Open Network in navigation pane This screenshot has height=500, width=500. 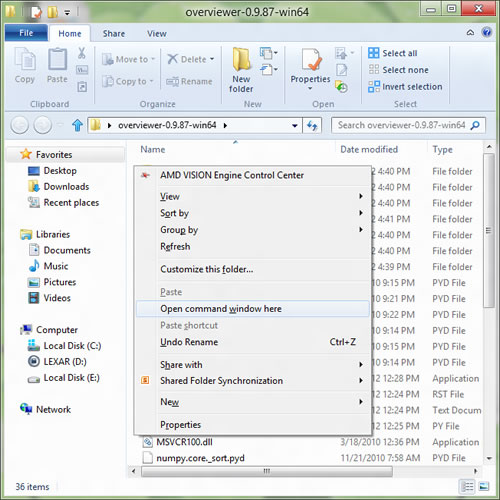tap(45, 409)
